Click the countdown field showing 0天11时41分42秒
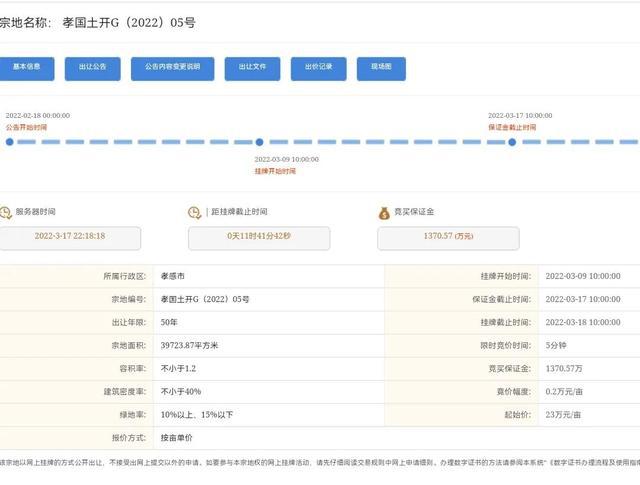 coord(259,237)
